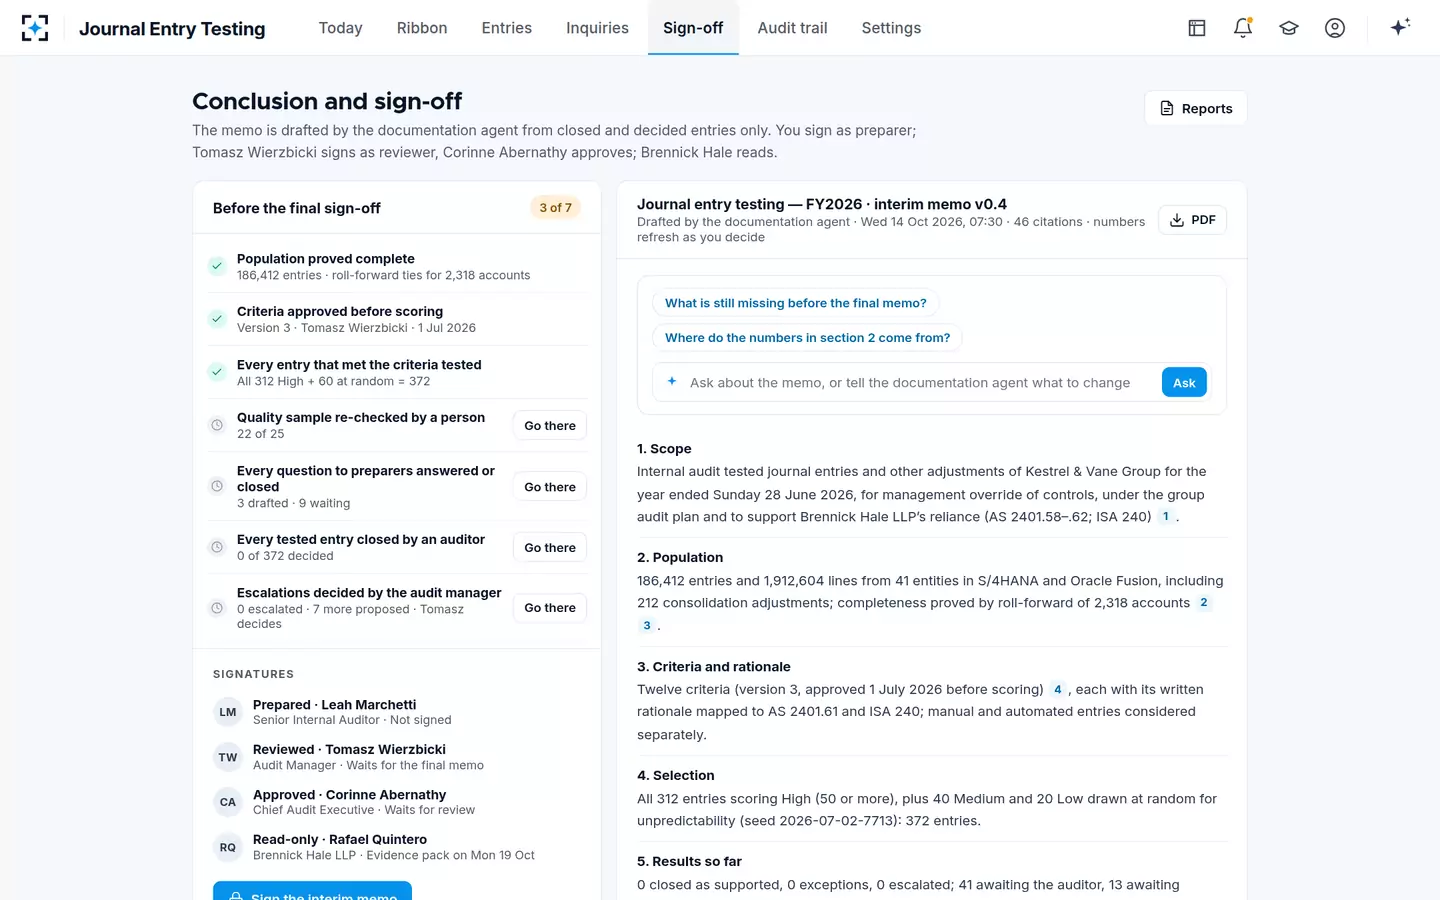The image size is (1440, 900).
Task: Click the blue Ask button
Action: pyautogui.click(x=1184, y=382)
